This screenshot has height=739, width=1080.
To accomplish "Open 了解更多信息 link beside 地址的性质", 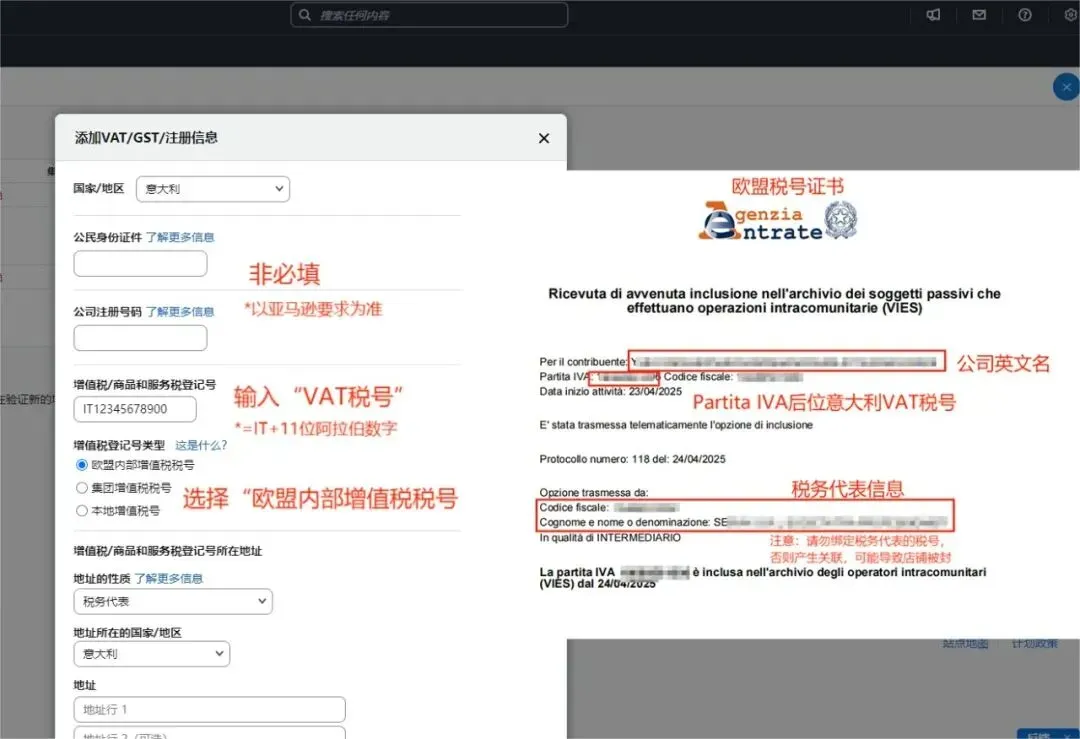I will click(169, 578).
